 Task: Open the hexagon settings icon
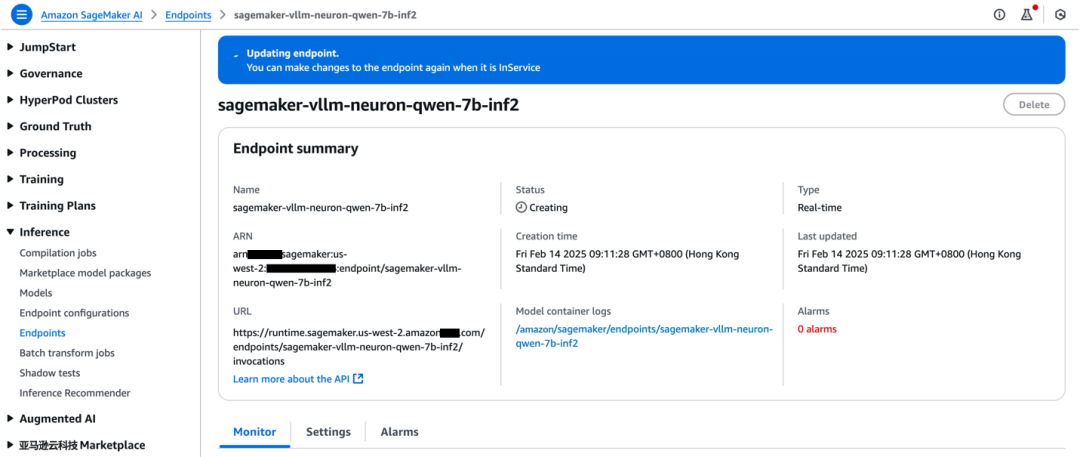point(1061,14)
